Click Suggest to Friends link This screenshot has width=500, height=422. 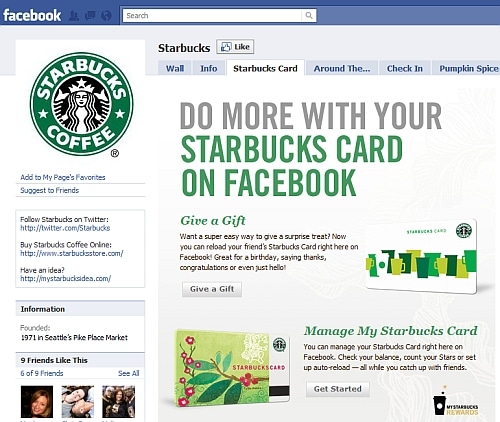(50, 190)
